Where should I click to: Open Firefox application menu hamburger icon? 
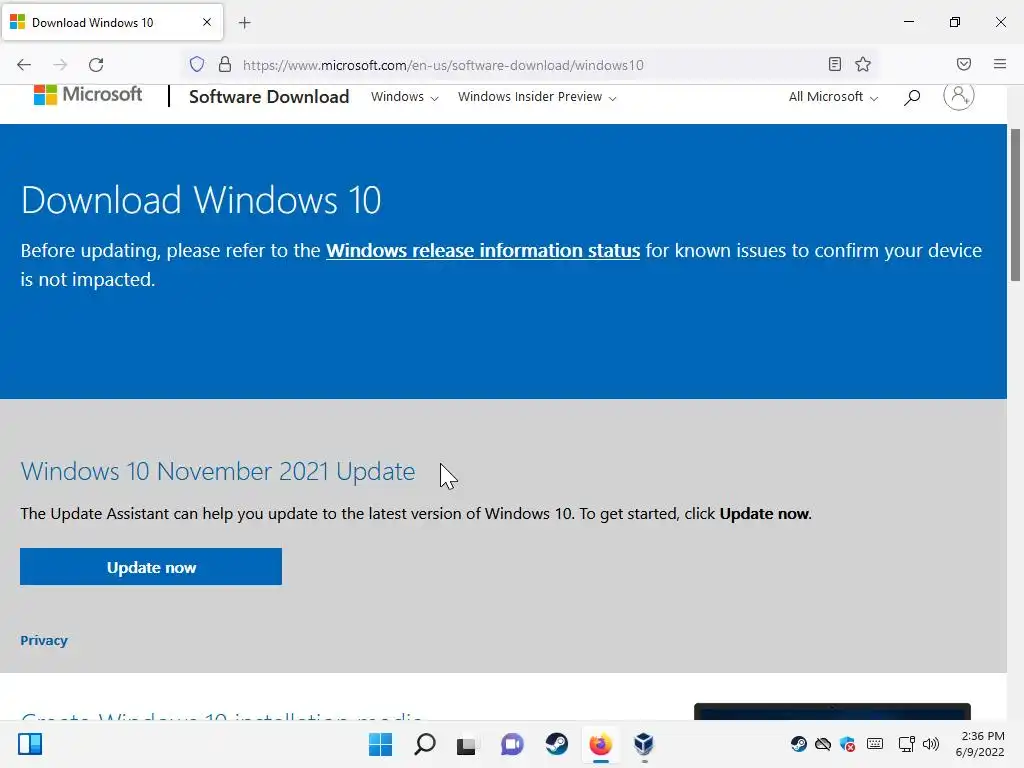point(1000,64)
